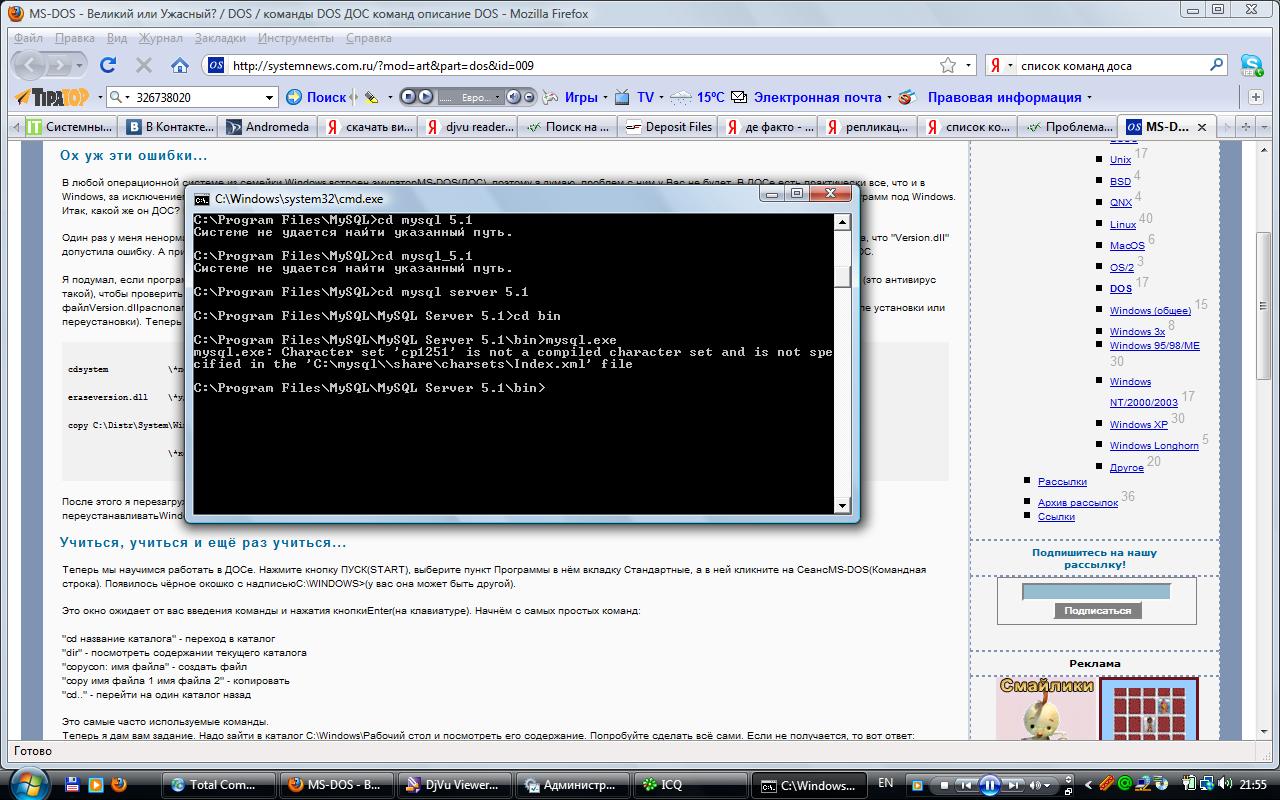The width and height of the screenshot is (1280, 800).
Task: Open the Windows 95/98/ME sidebar link
Action: coord(1154,346)
